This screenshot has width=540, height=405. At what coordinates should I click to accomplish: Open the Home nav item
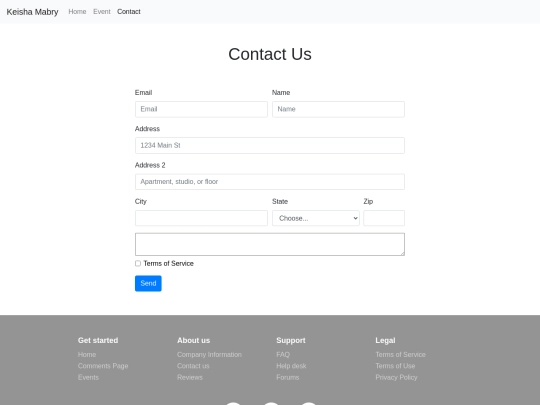tap(77, 12)
